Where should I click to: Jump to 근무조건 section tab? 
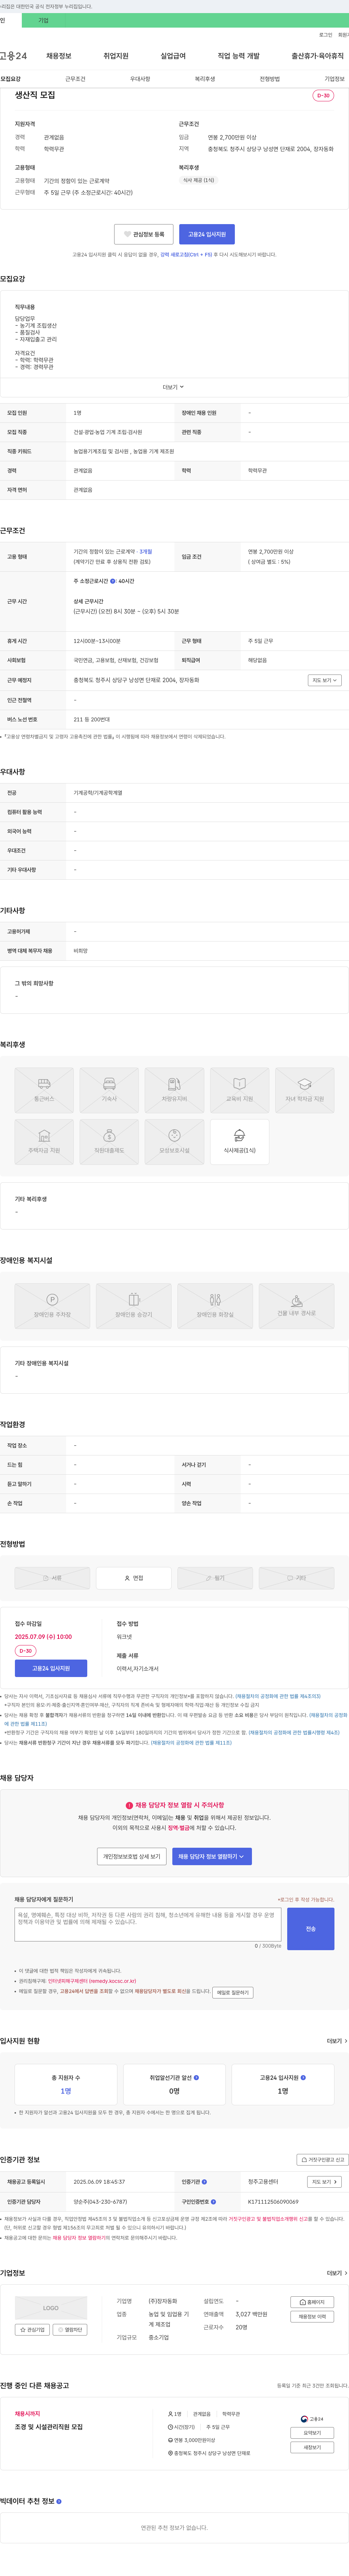(75, 79)
